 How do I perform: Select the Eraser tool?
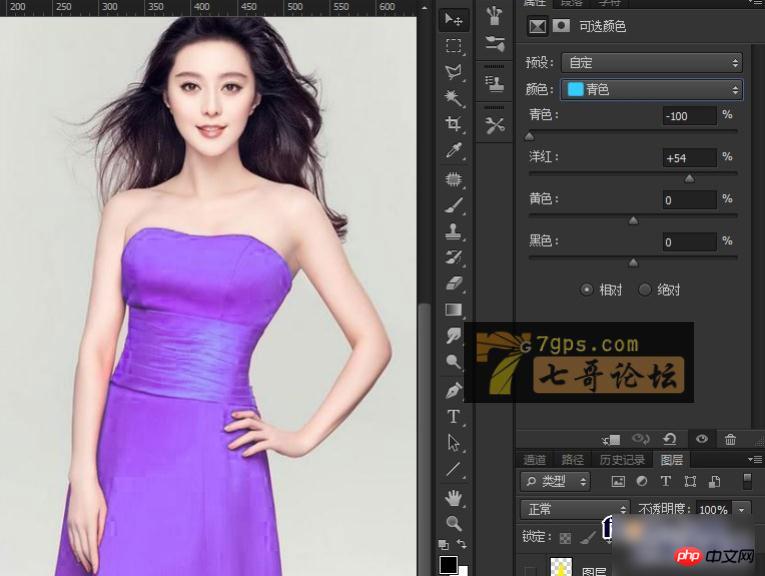click(453, 283)
